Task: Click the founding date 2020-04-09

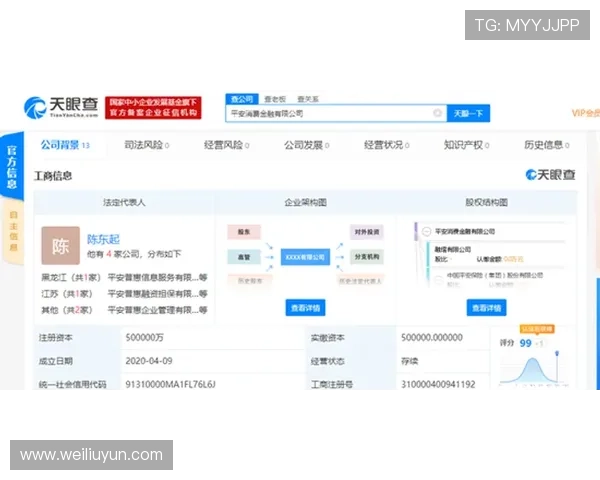Action: (149, 361)
